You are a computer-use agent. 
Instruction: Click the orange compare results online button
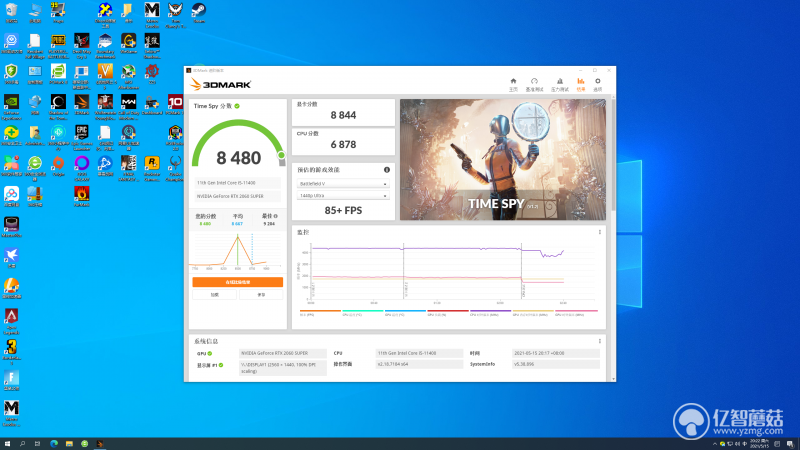tap(238, 282)
